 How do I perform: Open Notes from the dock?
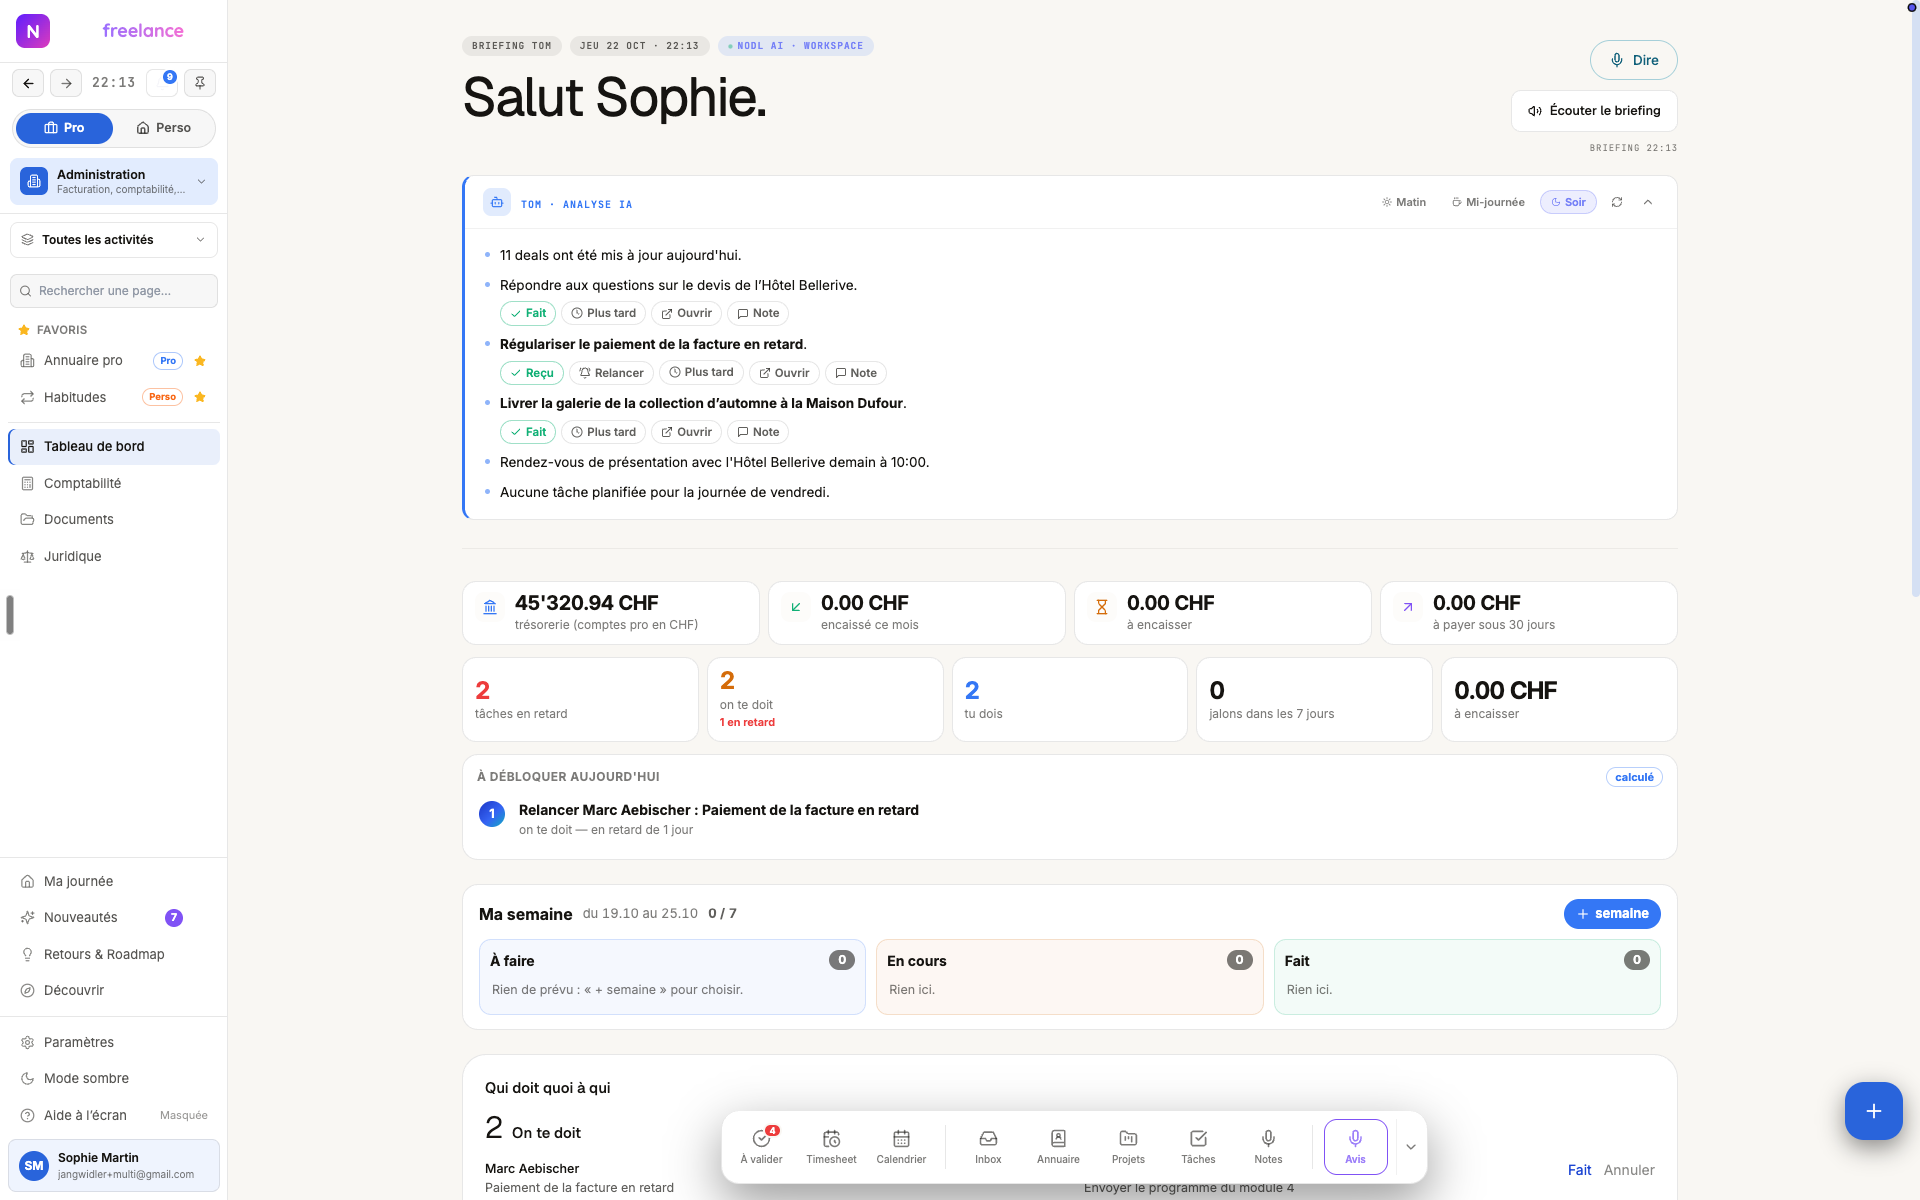pyautogui.click(x=1268, y=1146)
